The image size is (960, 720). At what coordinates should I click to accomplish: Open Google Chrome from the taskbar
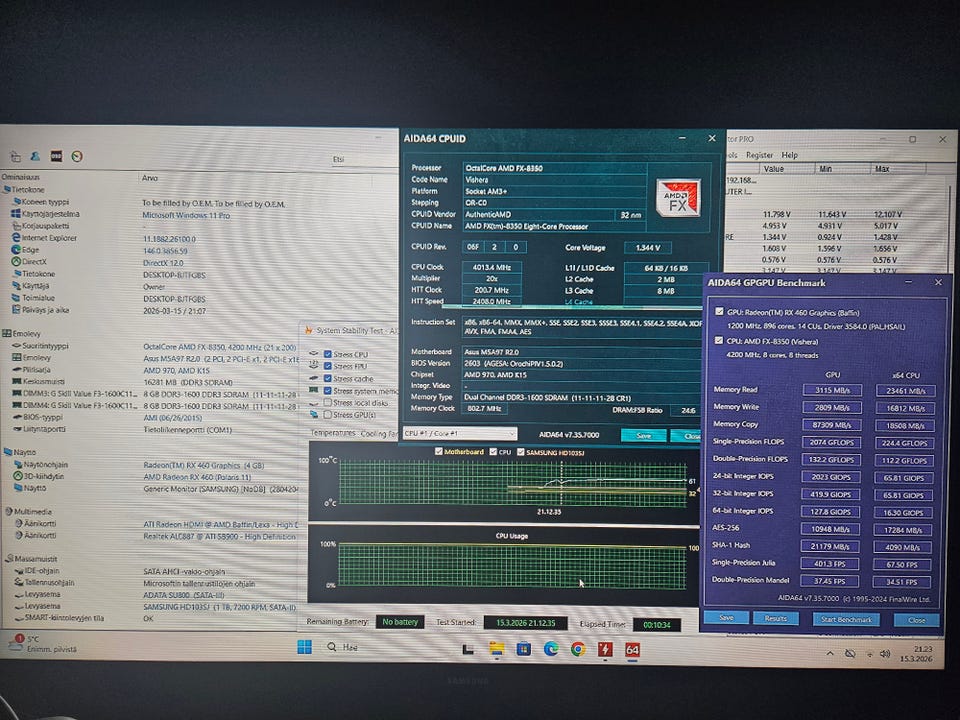coord(577,649)
